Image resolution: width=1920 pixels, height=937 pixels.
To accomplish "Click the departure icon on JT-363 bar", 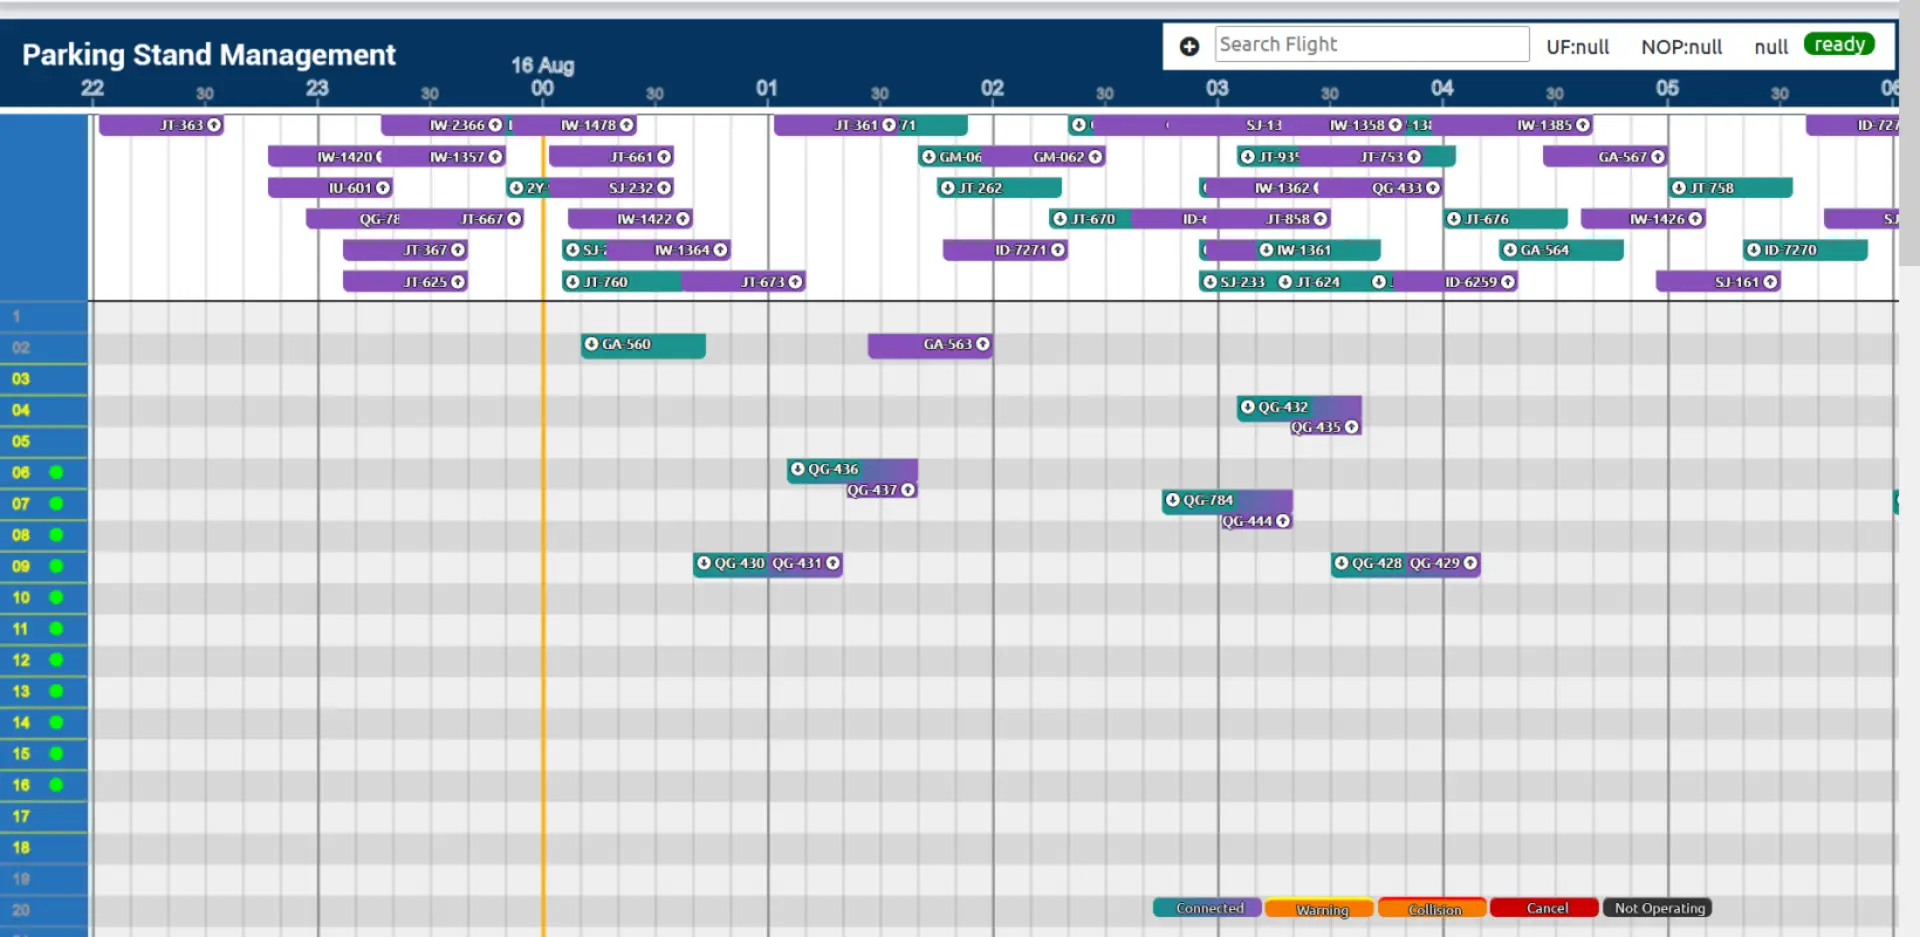I will 214,125.
